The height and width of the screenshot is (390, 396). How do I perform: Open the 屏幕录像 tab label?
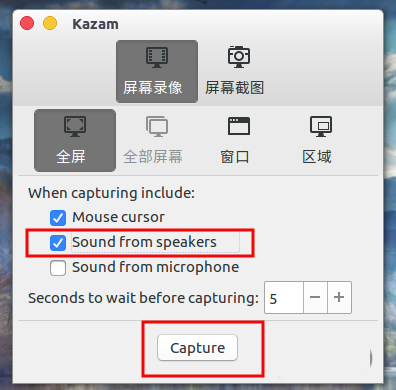point(153,88)
